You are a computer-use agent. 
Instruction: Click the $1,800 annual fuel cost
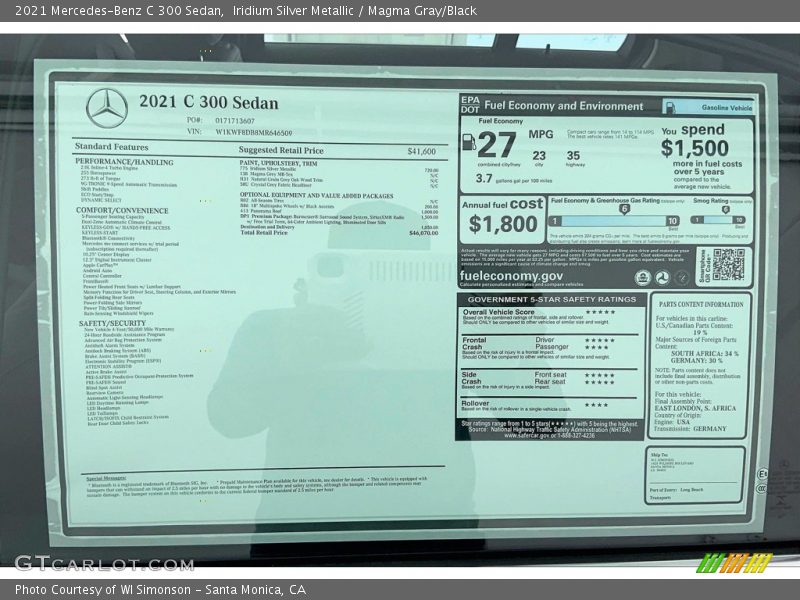coord(503,224)
